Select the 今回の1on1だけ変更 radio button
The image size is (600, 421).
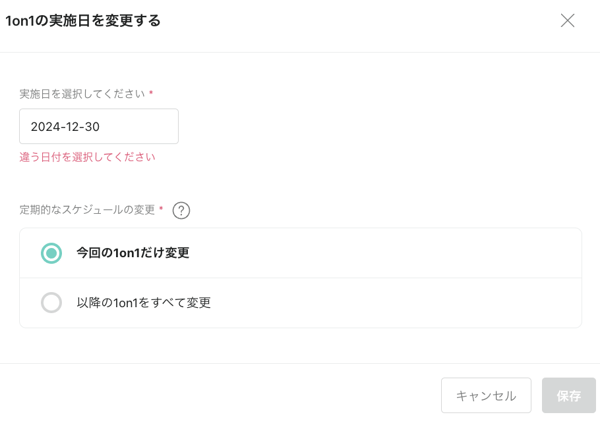pos(51,253)
